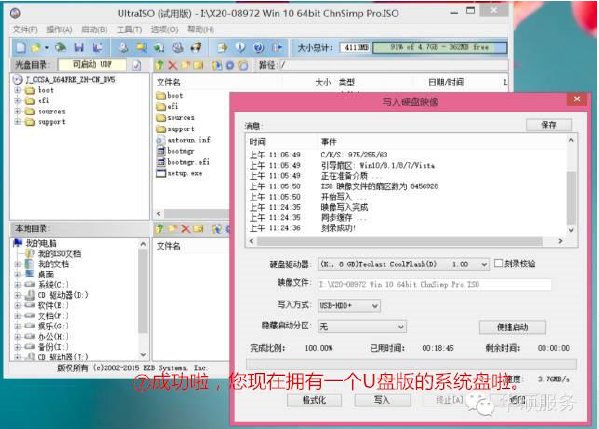Click the question mark Help icon
Viewport: 599px width, 429px height.
(259, 47)
